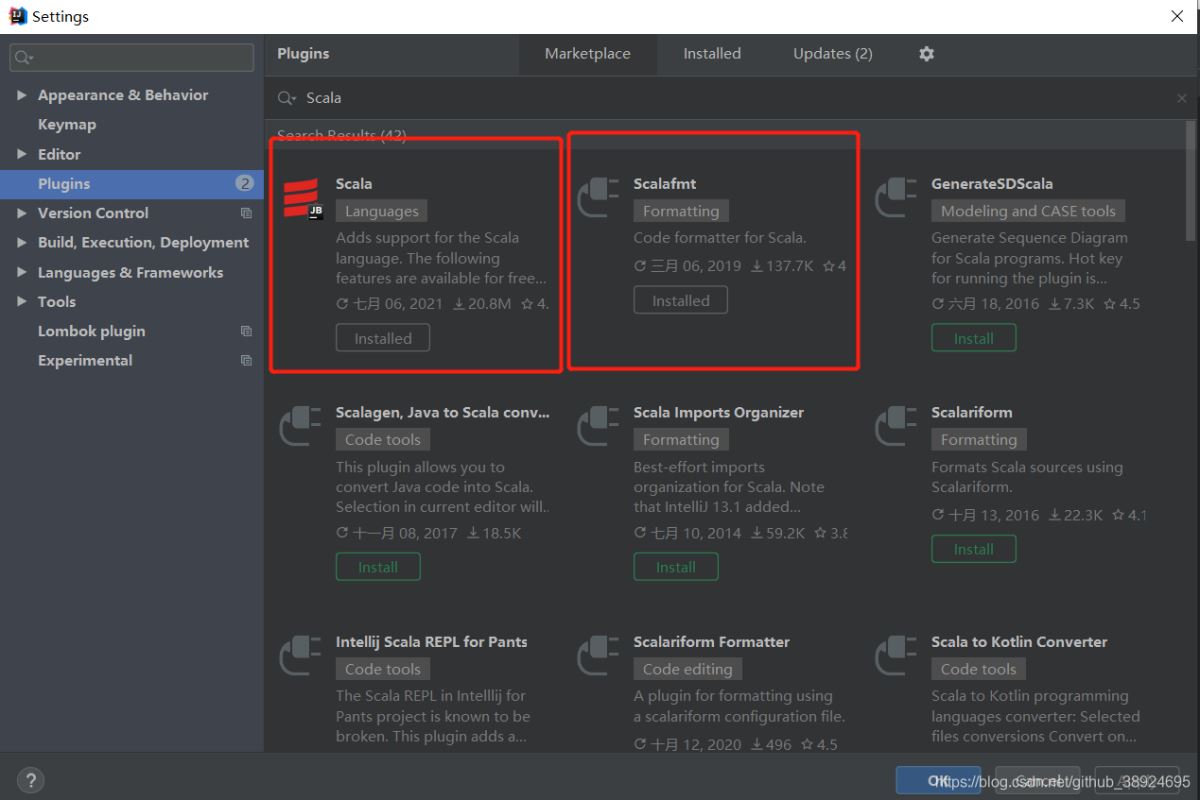
Task: Open plugin settings gear icon
Action: [x=926, y=54]
